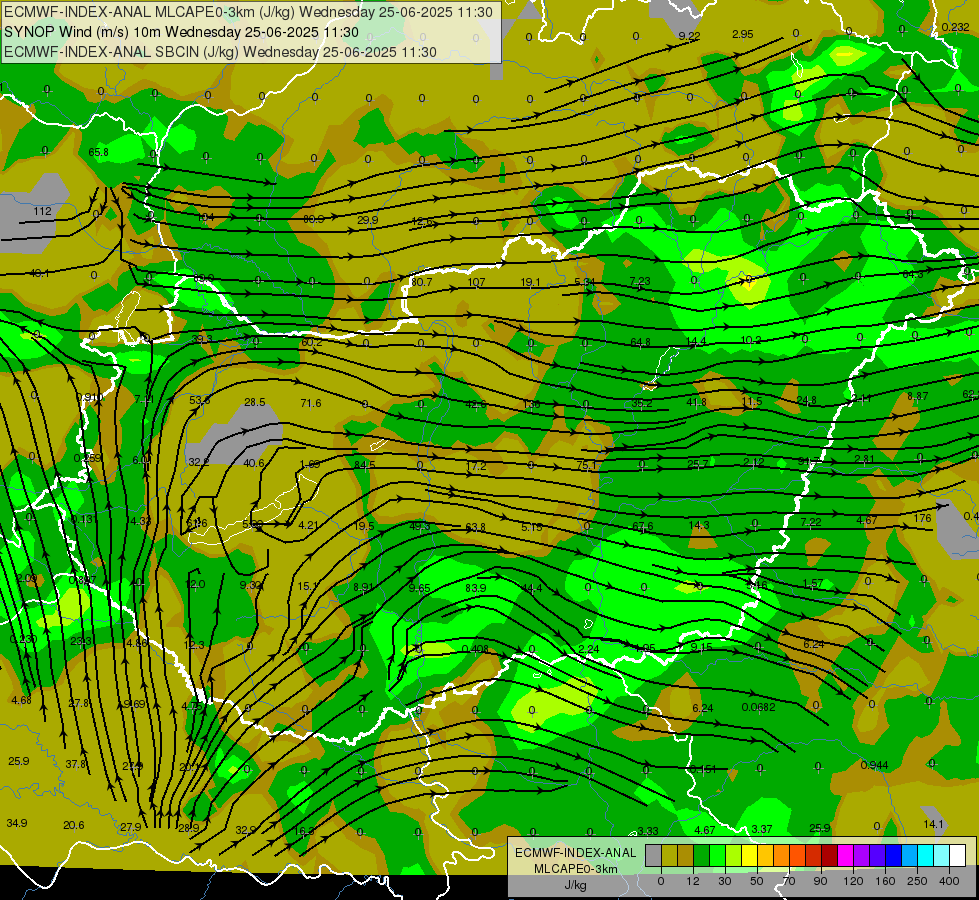This screenshot has width=979, height=900.
Task: Click the map value 71.6
Action: click(x=311, y=403)
